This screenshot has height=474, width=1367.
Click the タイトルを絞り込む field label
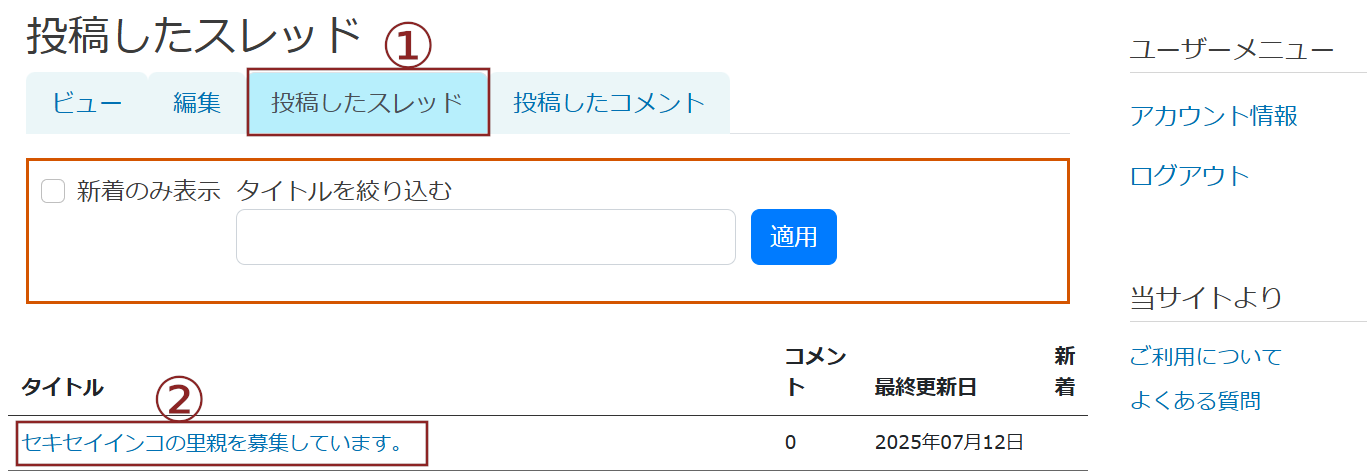click(344, 191)
